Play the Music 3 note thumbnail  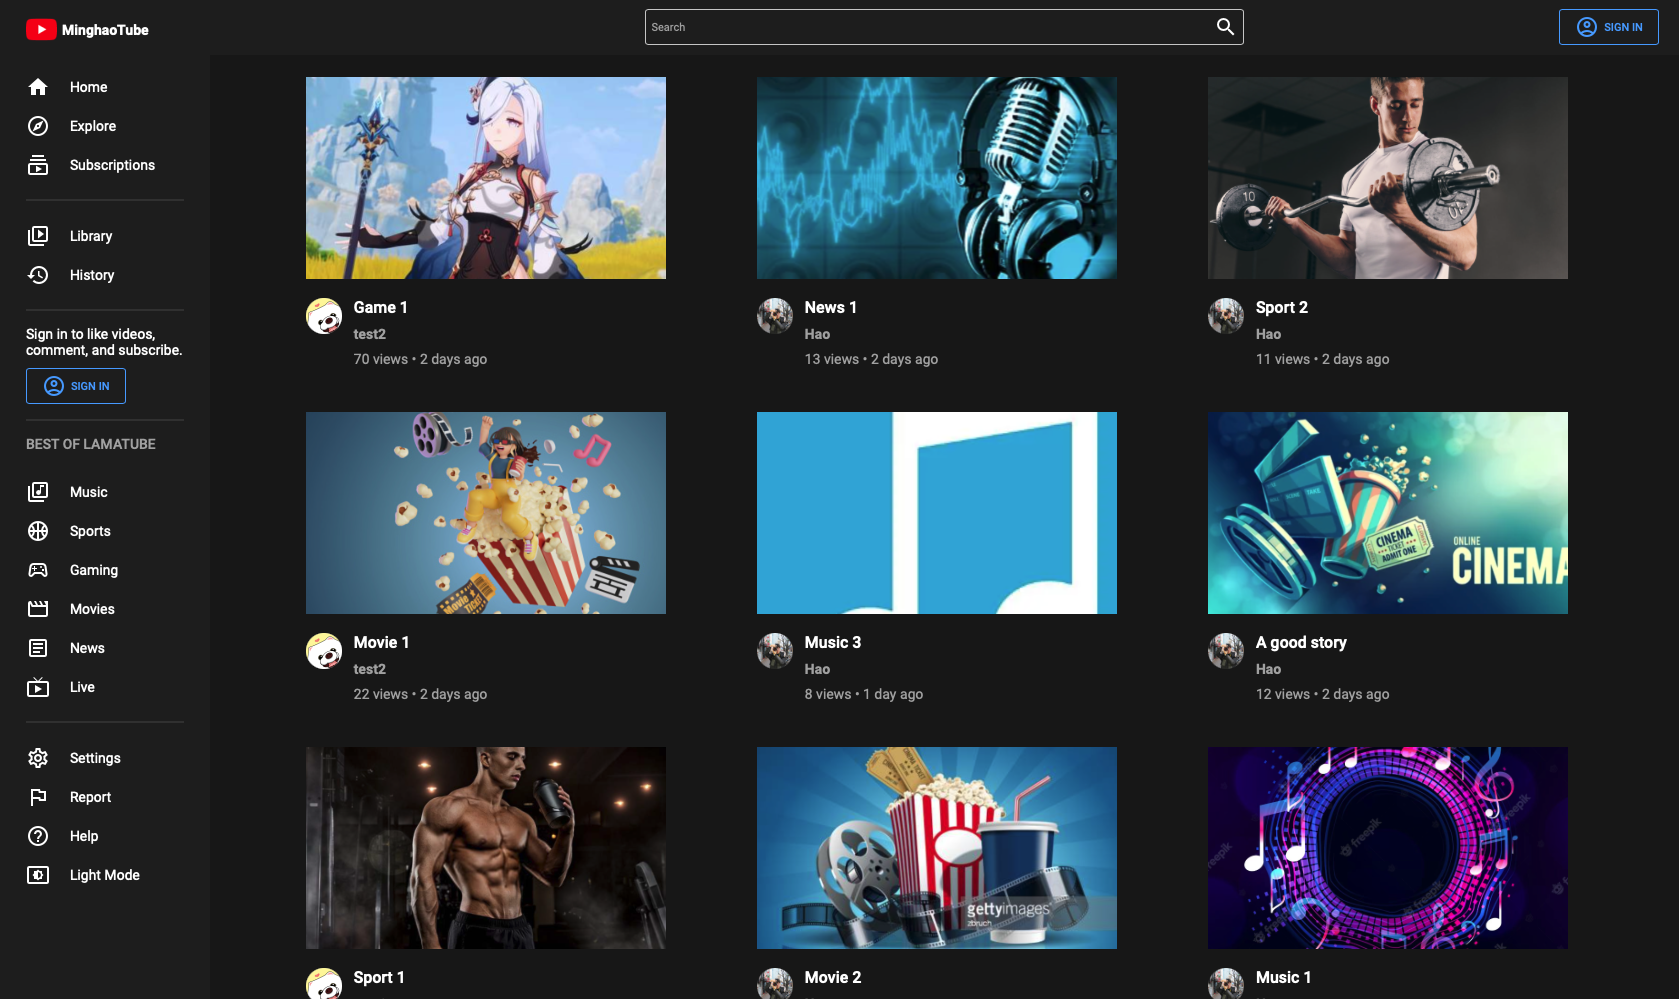coord(937,513)
